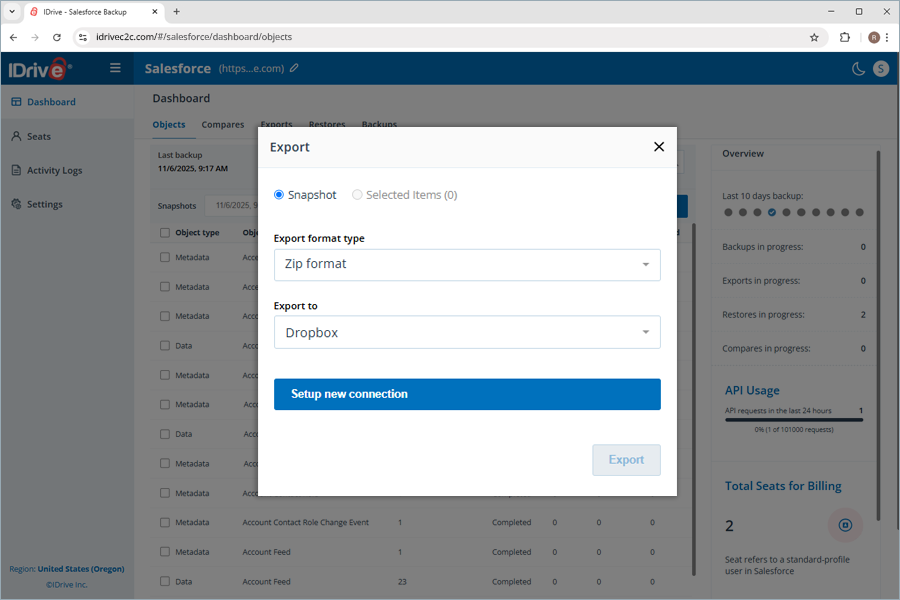Viewport: 900px width, 600px height.
Task: Click the Account Contact Role Change Event text
Action: (305, 522)
